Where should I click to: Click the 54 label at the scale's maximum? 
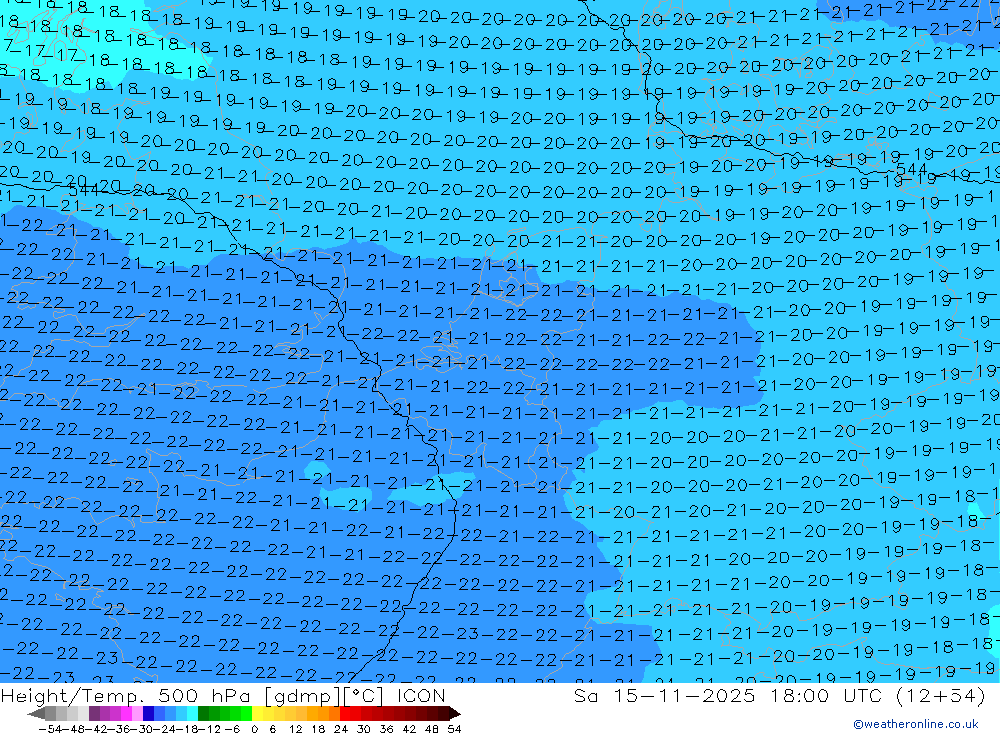454,729
